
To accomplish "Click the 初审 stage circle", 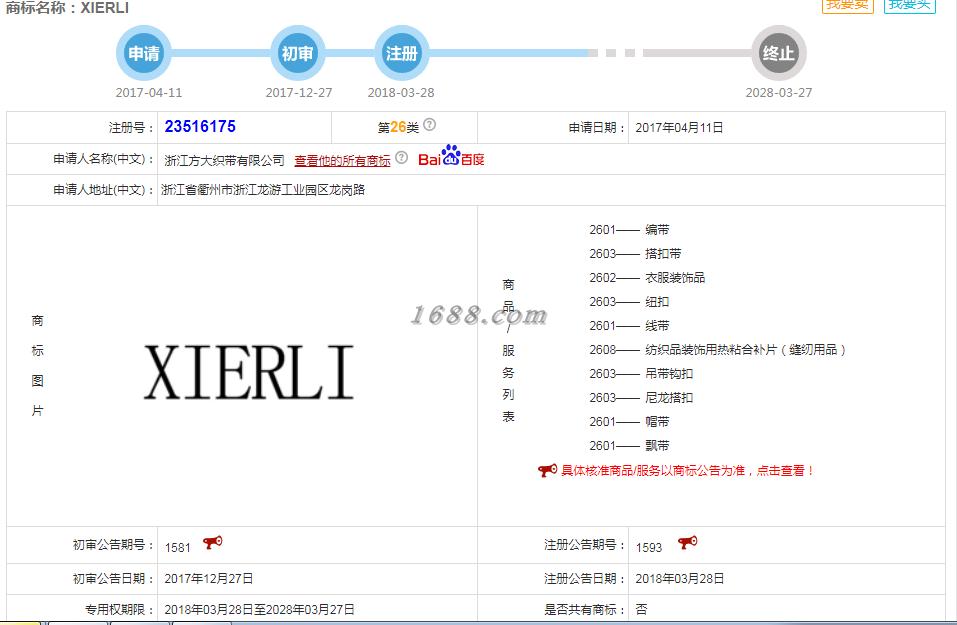I will point(297,53).
